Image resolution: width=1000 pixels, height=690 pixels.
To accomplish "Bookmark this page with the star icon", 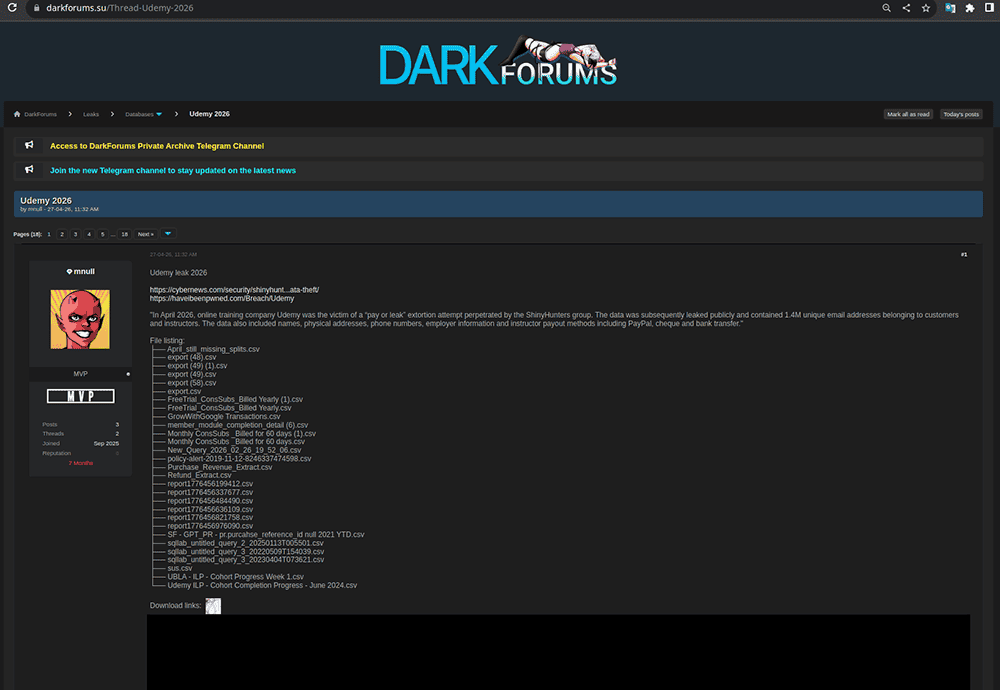I will (x=926, y=8).
